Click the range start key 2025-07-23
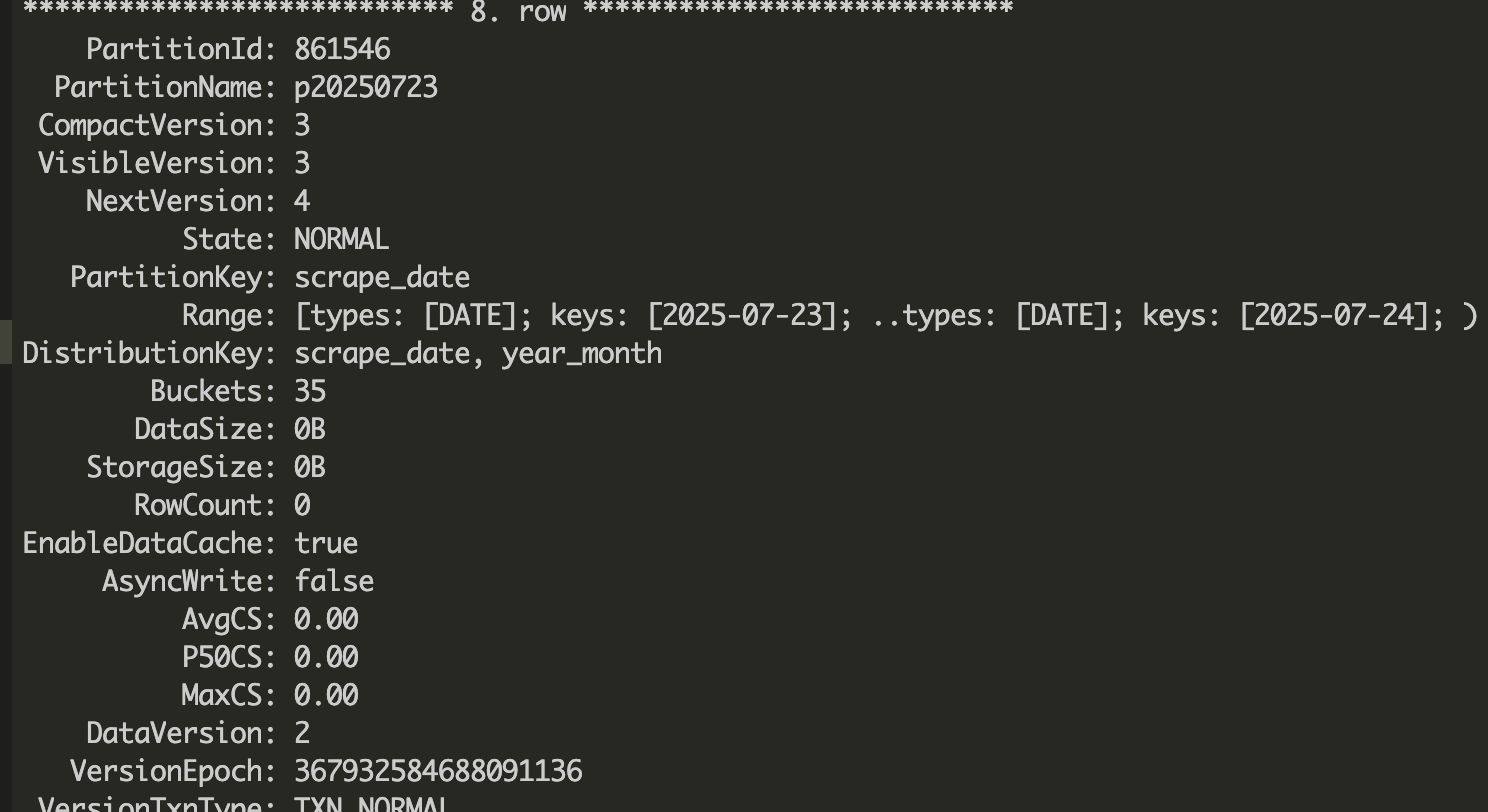 (741, 315)
